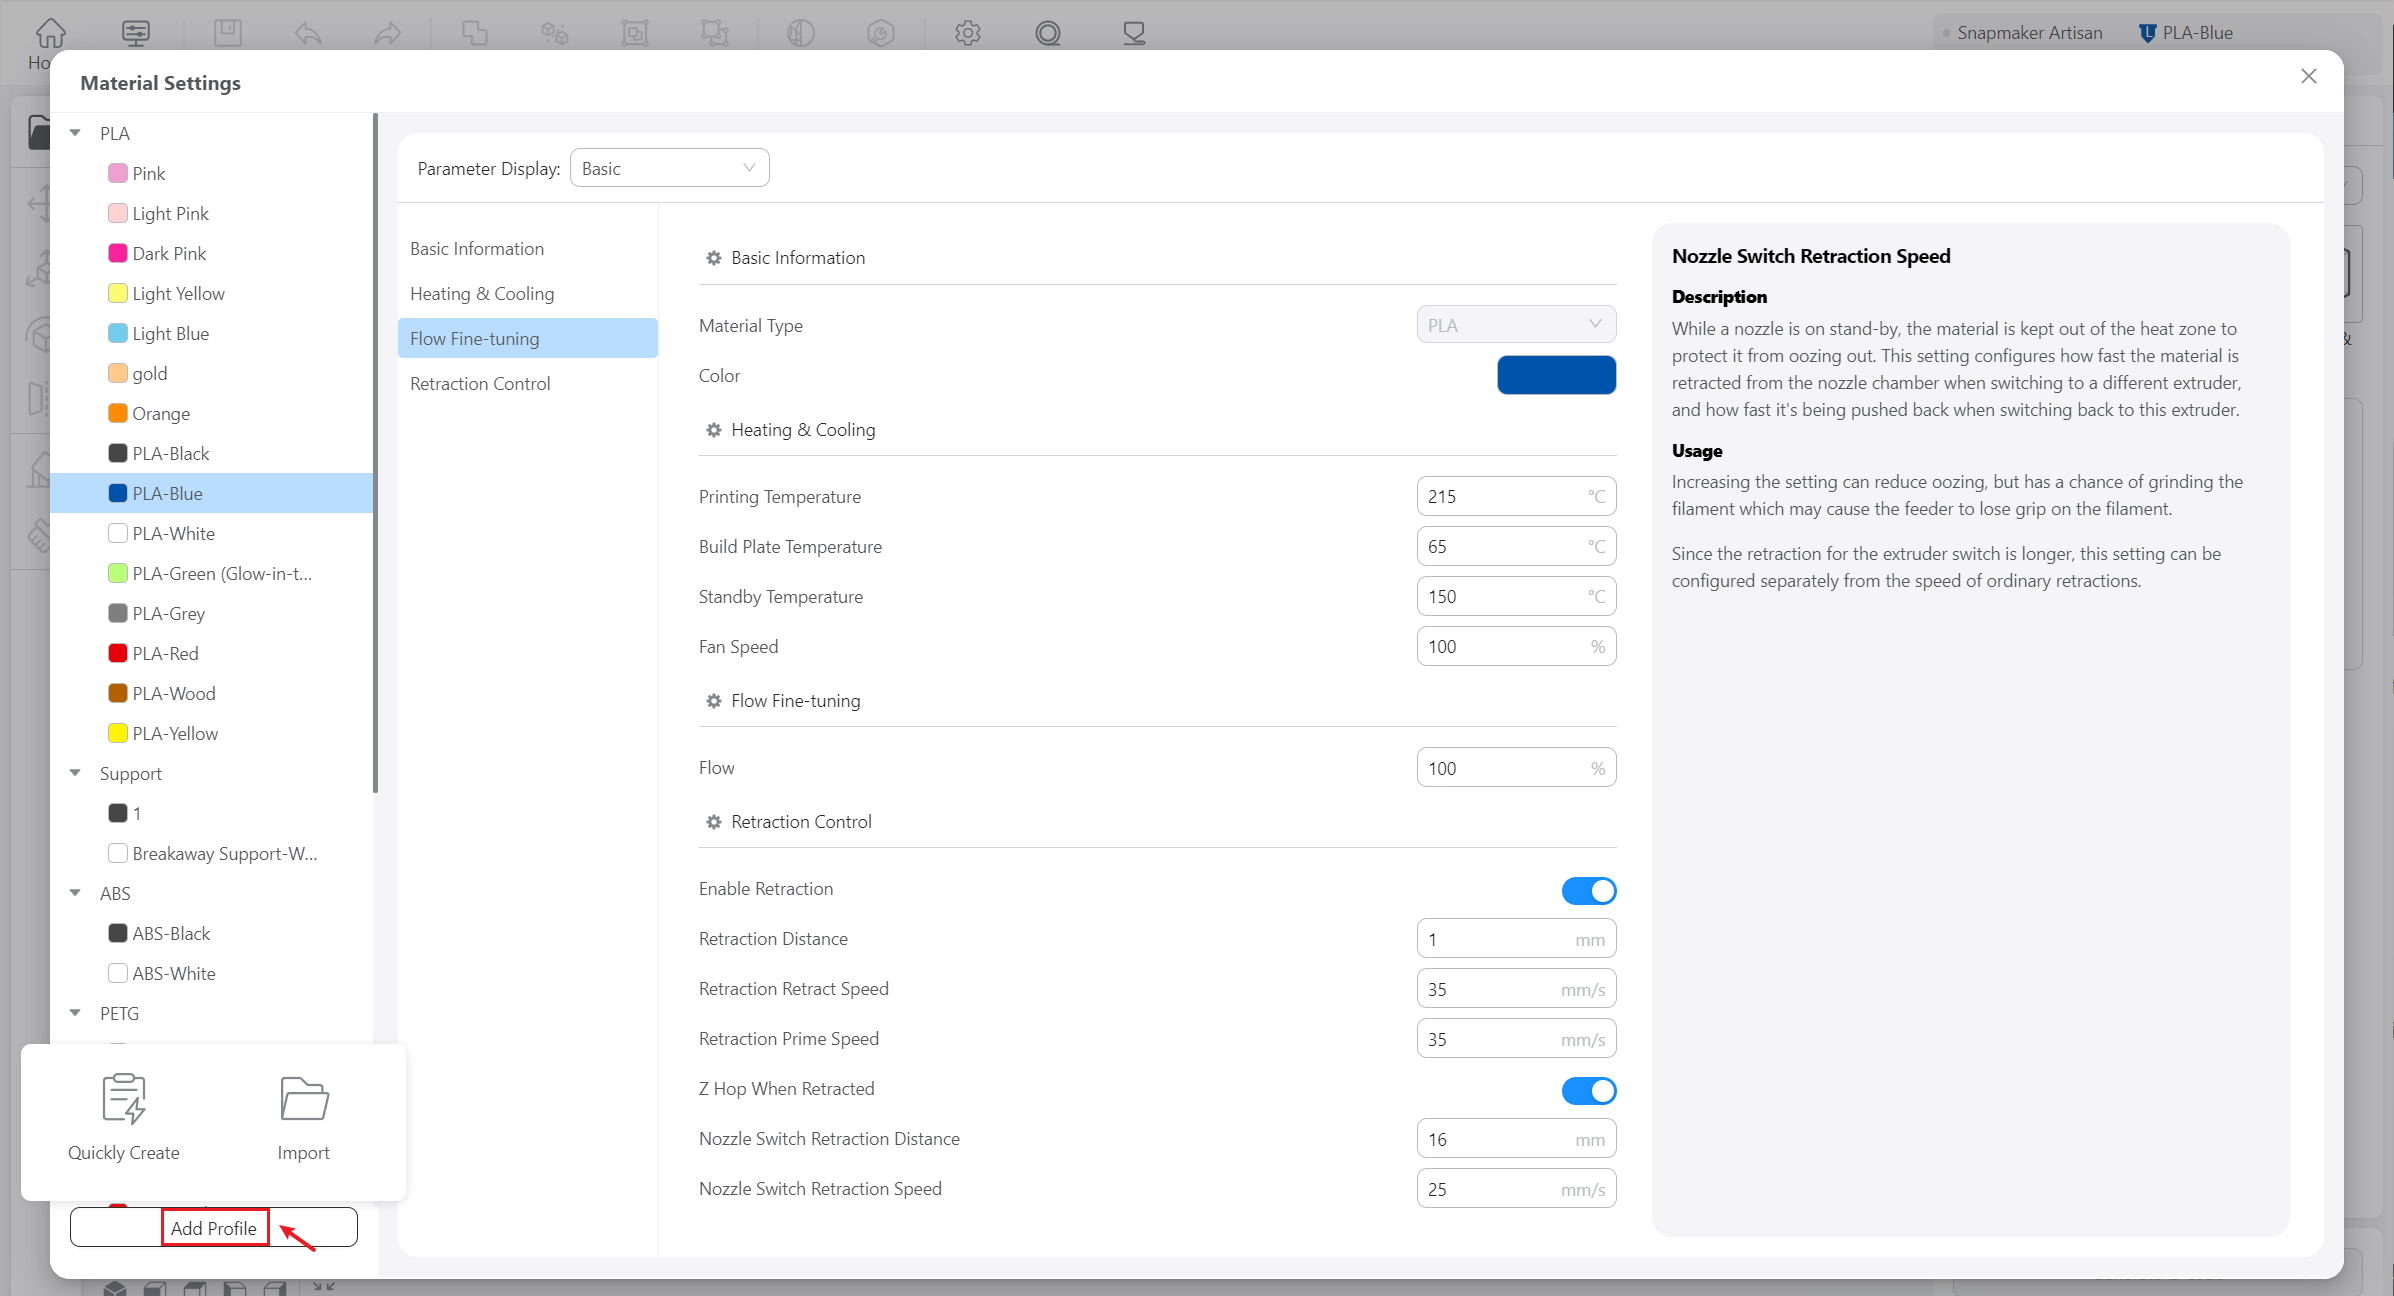The width and height of the screenshot is (2394, 1296).
Task: Click the Quickly Create label
Action: 124,1152
